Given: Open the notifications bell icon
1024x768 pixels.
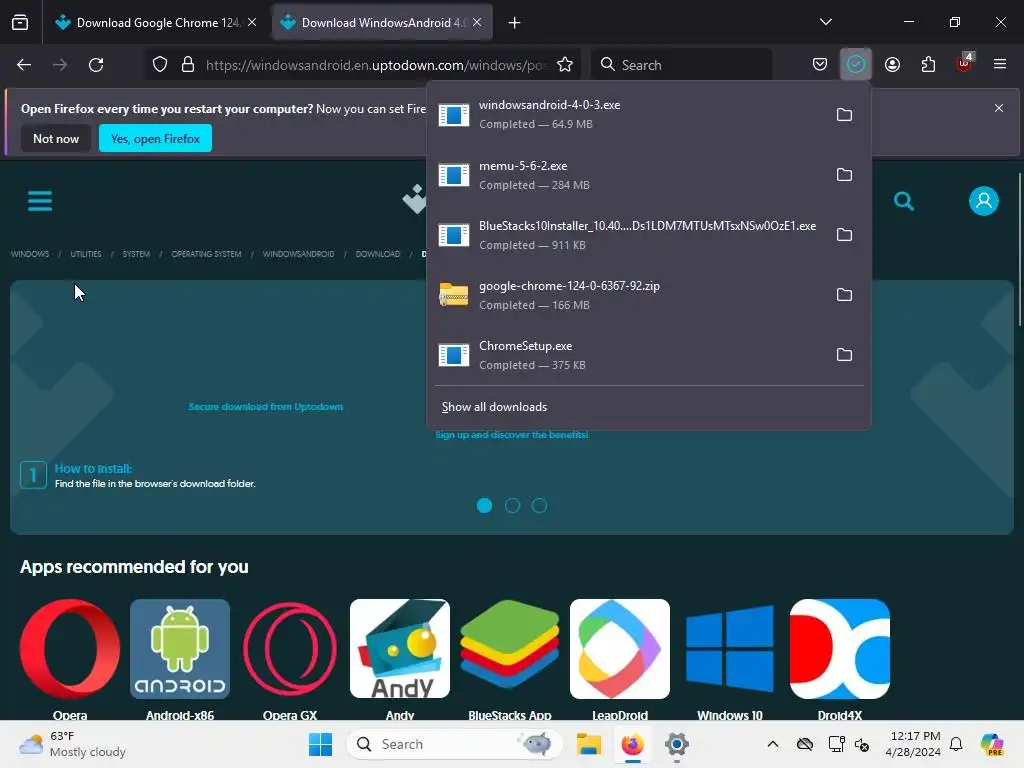Looking at the screenshot, I should click(956, 744).
